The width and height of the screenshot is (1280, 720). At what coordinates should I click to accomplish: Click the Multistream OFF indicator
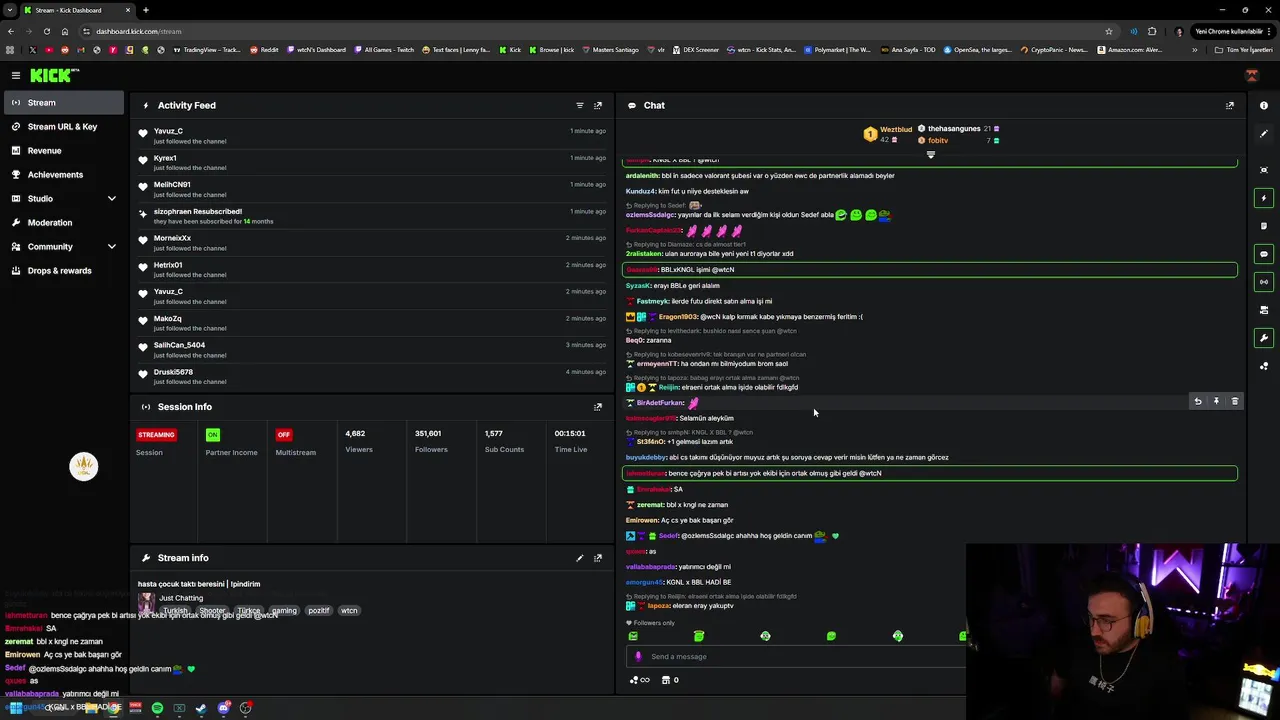point(284,435)
